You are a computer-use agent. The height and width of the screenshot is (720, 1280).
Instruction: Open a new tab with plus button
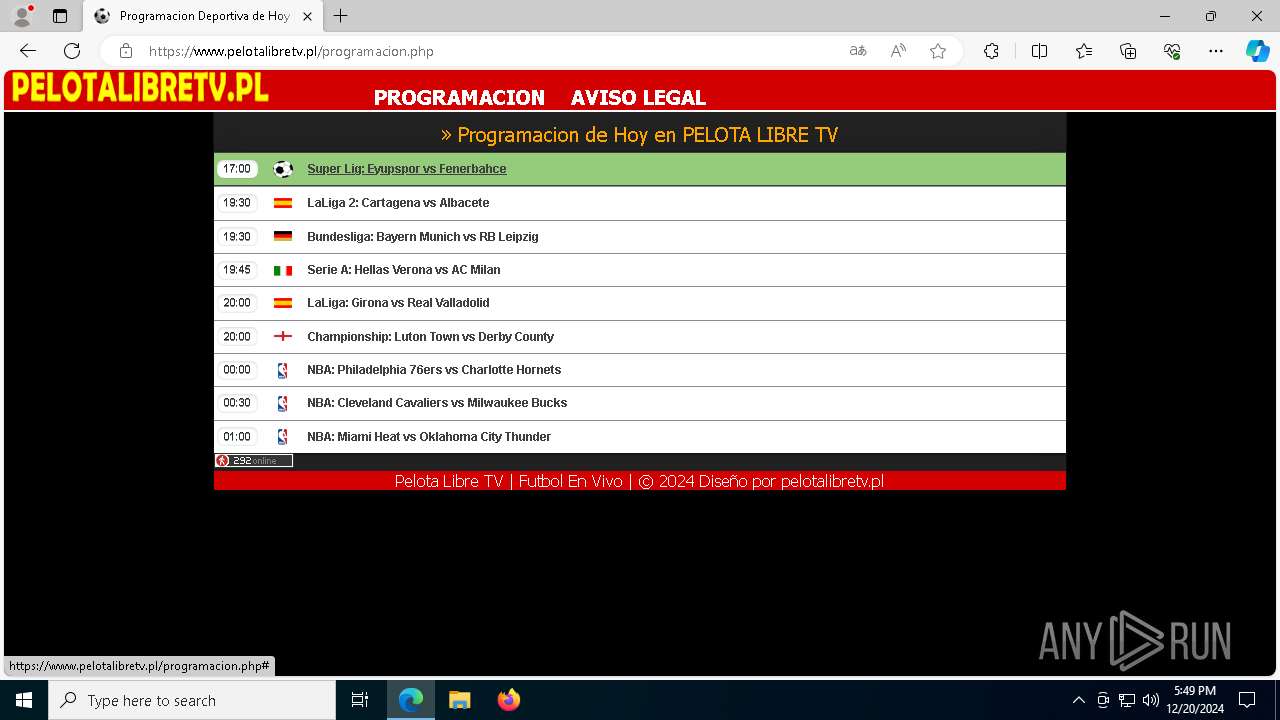(340, 16)
